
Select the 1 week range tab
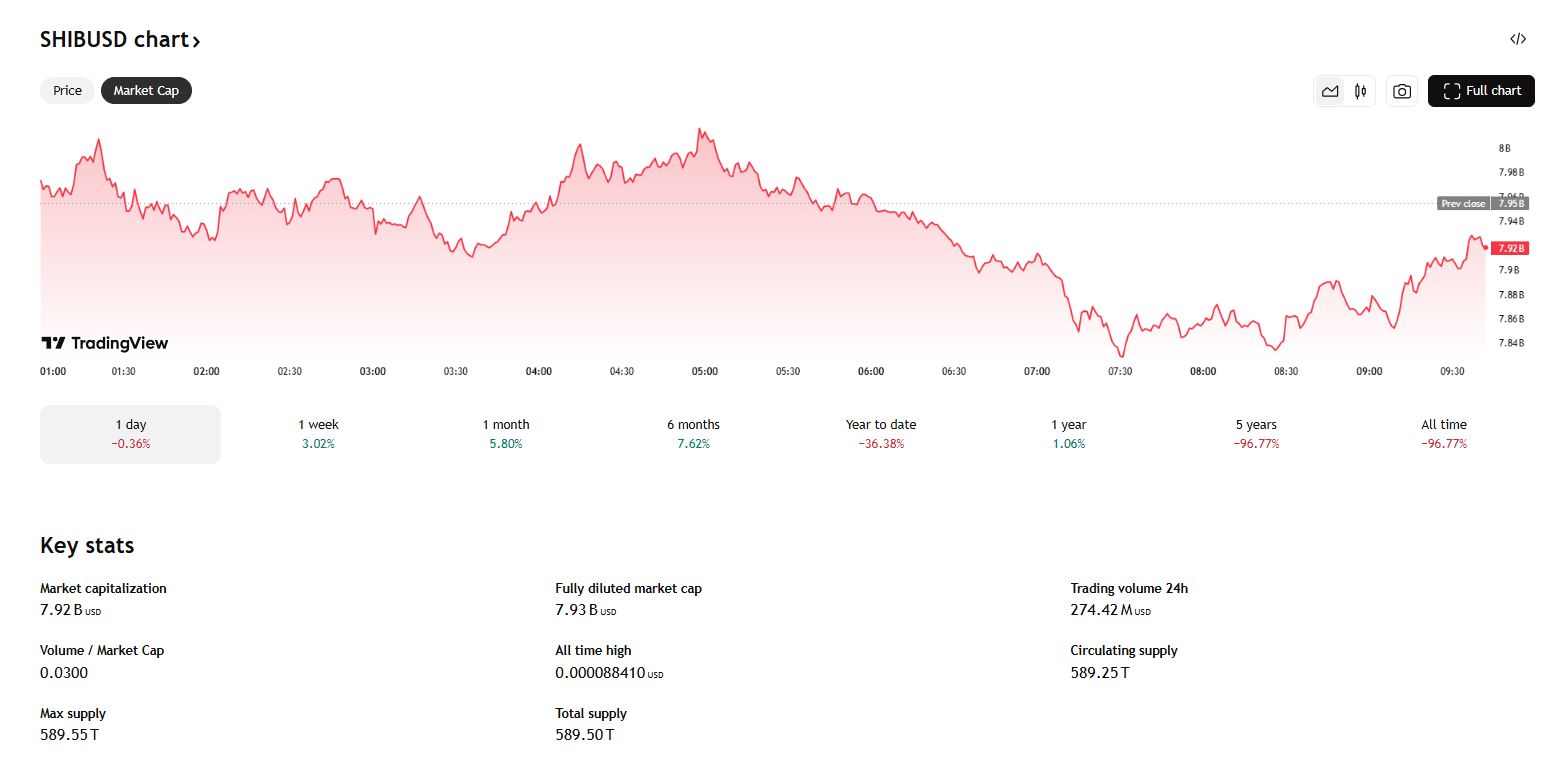[318, 434]
